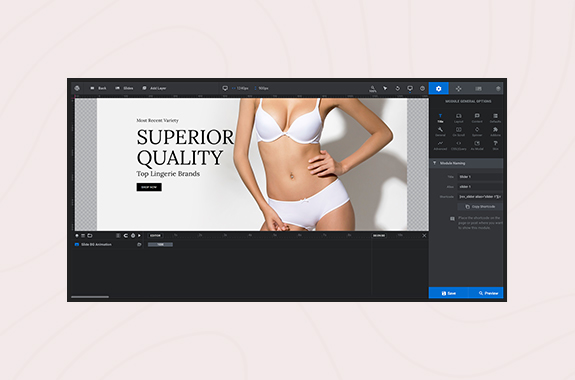Select the As Modal options icon
The width and height of the screenshot is (575, 380).
pos(477,146)
